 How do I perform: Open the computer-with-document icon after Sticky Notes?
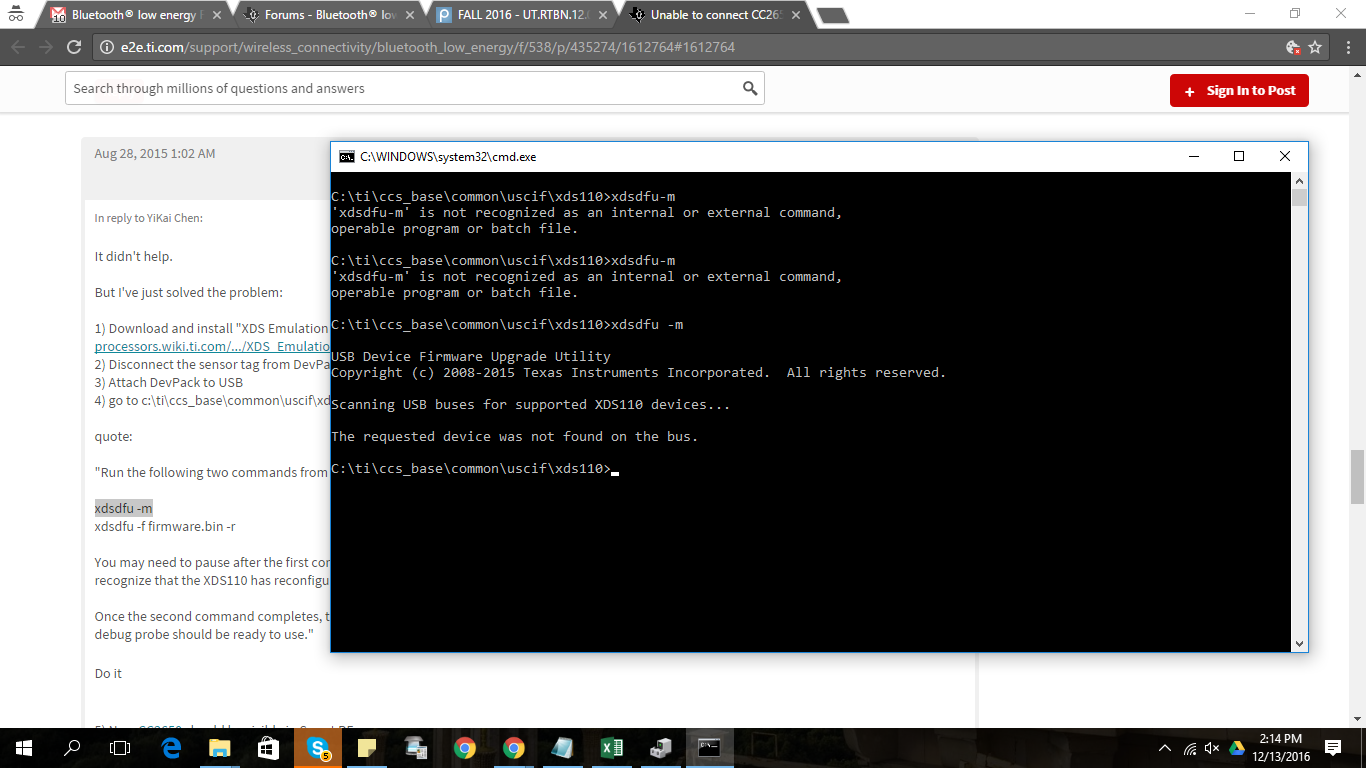(416, 747)
